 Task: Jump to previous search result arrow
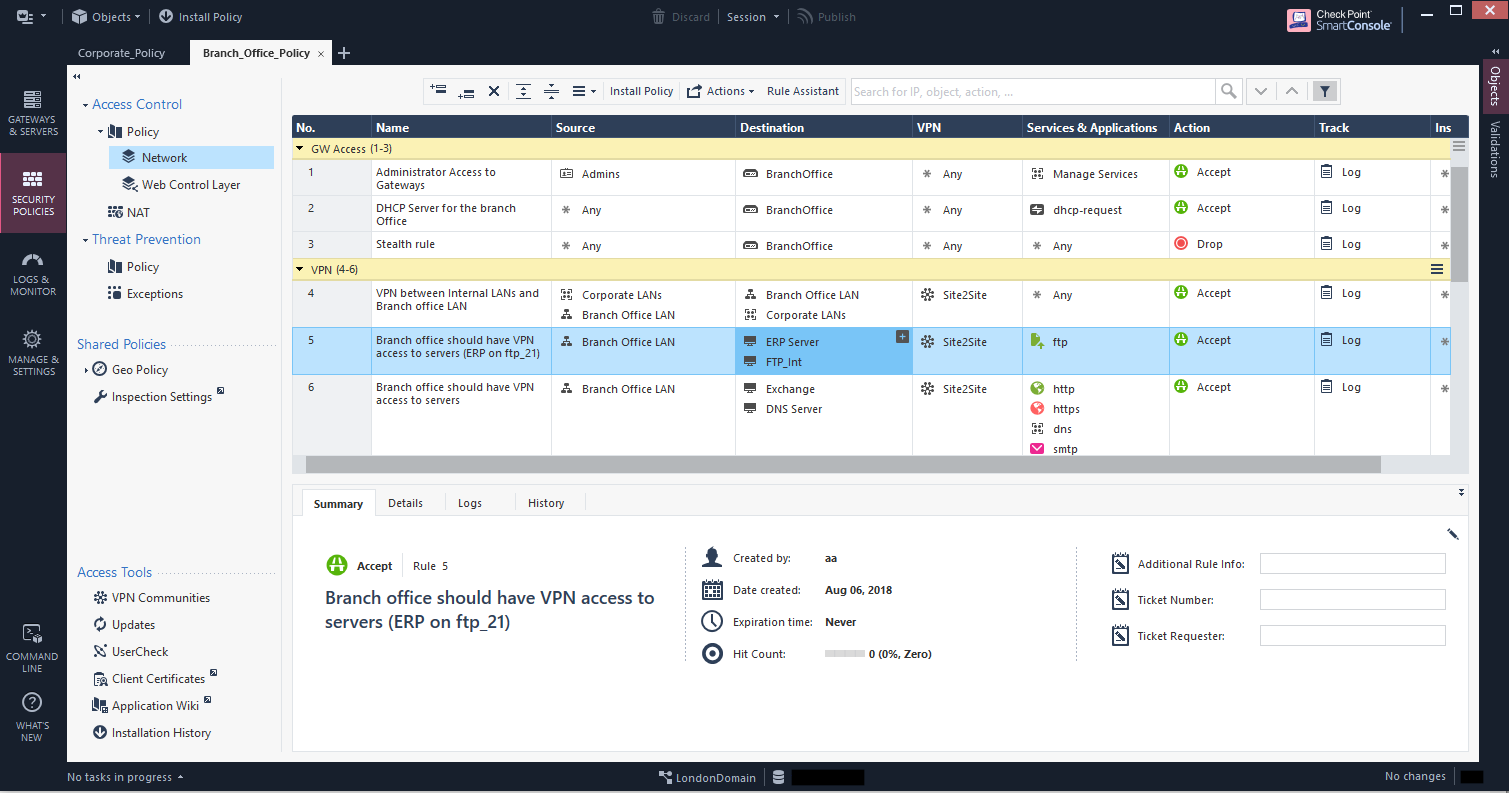[1292, 91]
